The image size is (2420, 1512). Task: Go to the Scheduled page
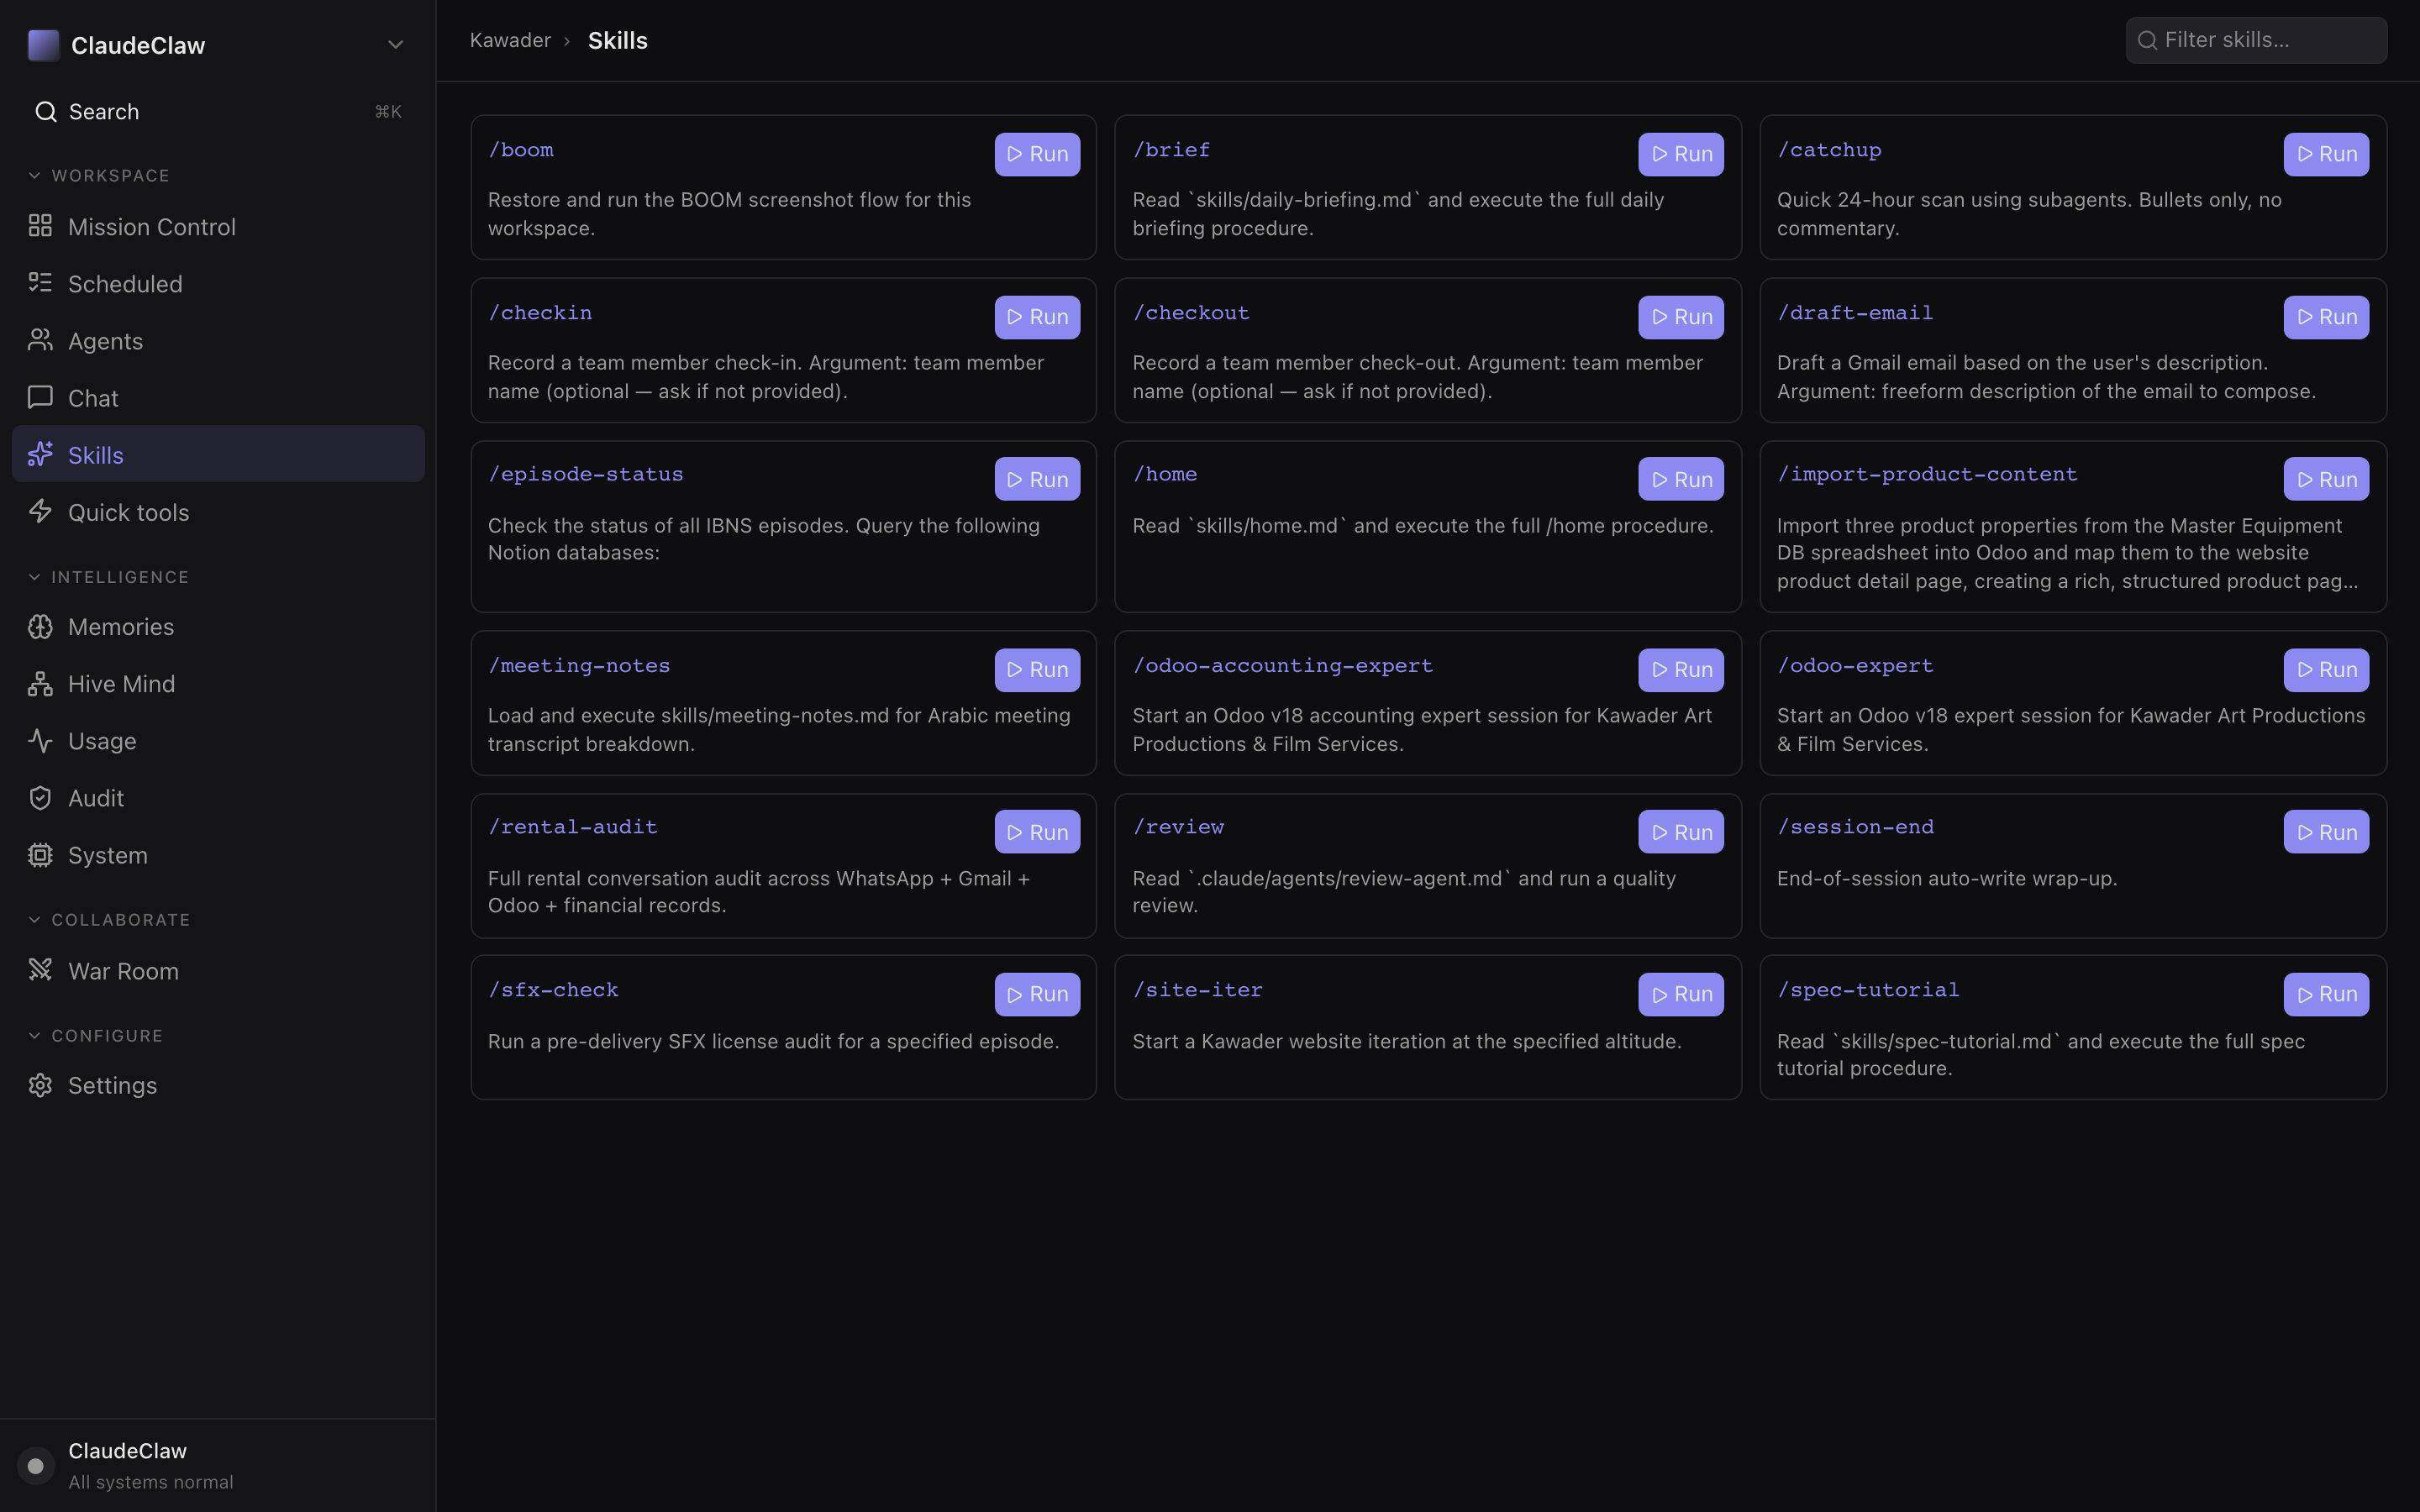218,283
